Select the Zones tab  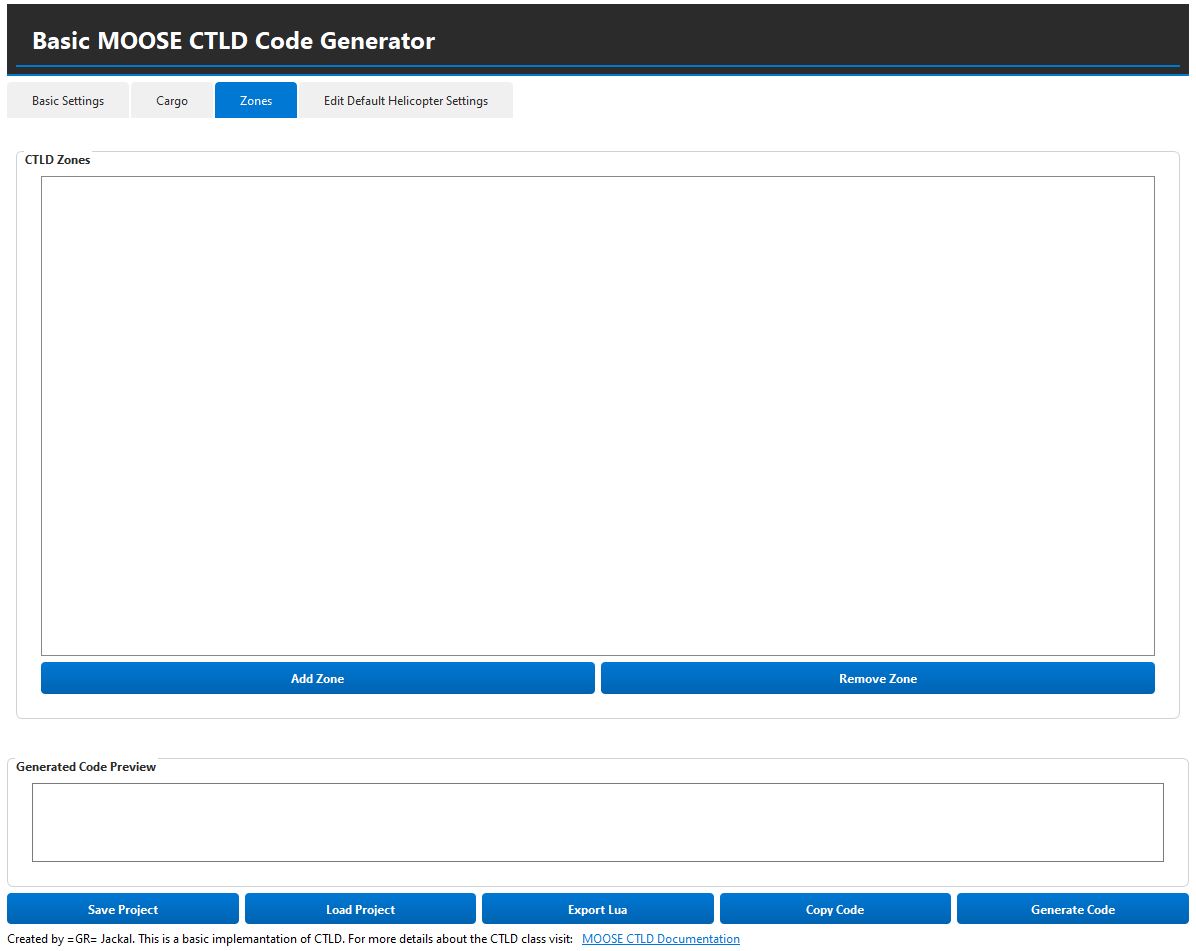(x=256, y=101)
